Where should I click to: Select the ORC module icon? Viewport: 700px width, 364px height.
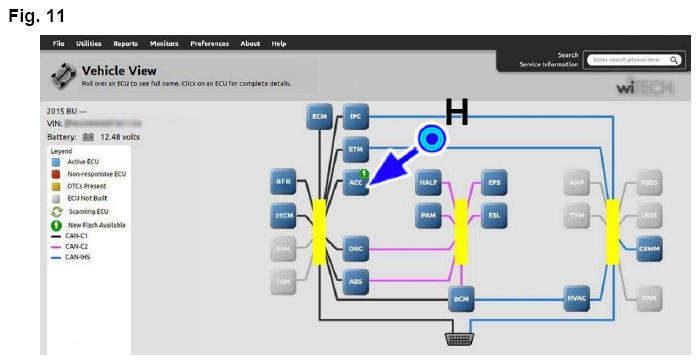355,249
